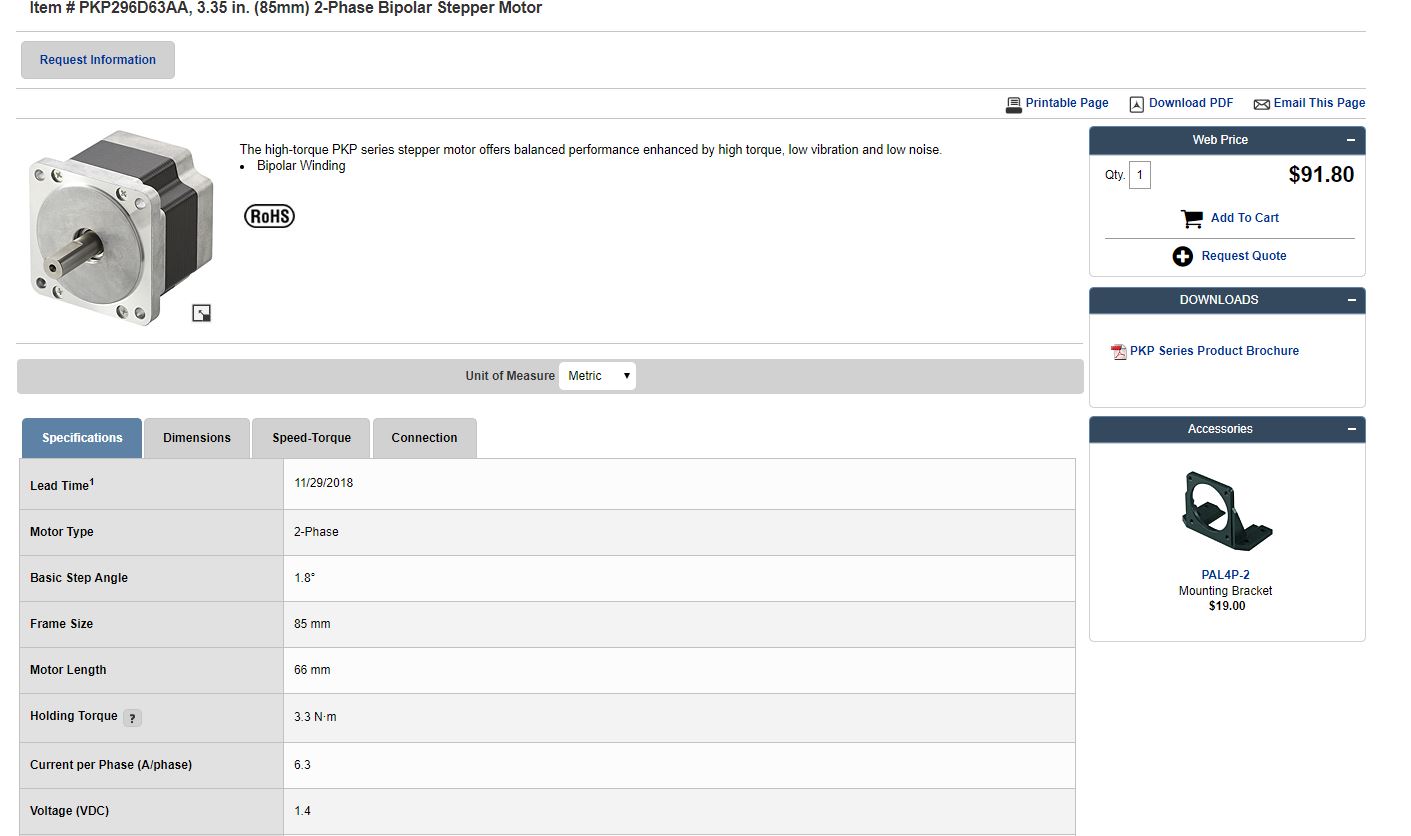Click the Lead Time row label
1411x836 pixels.
click(62, 485)
